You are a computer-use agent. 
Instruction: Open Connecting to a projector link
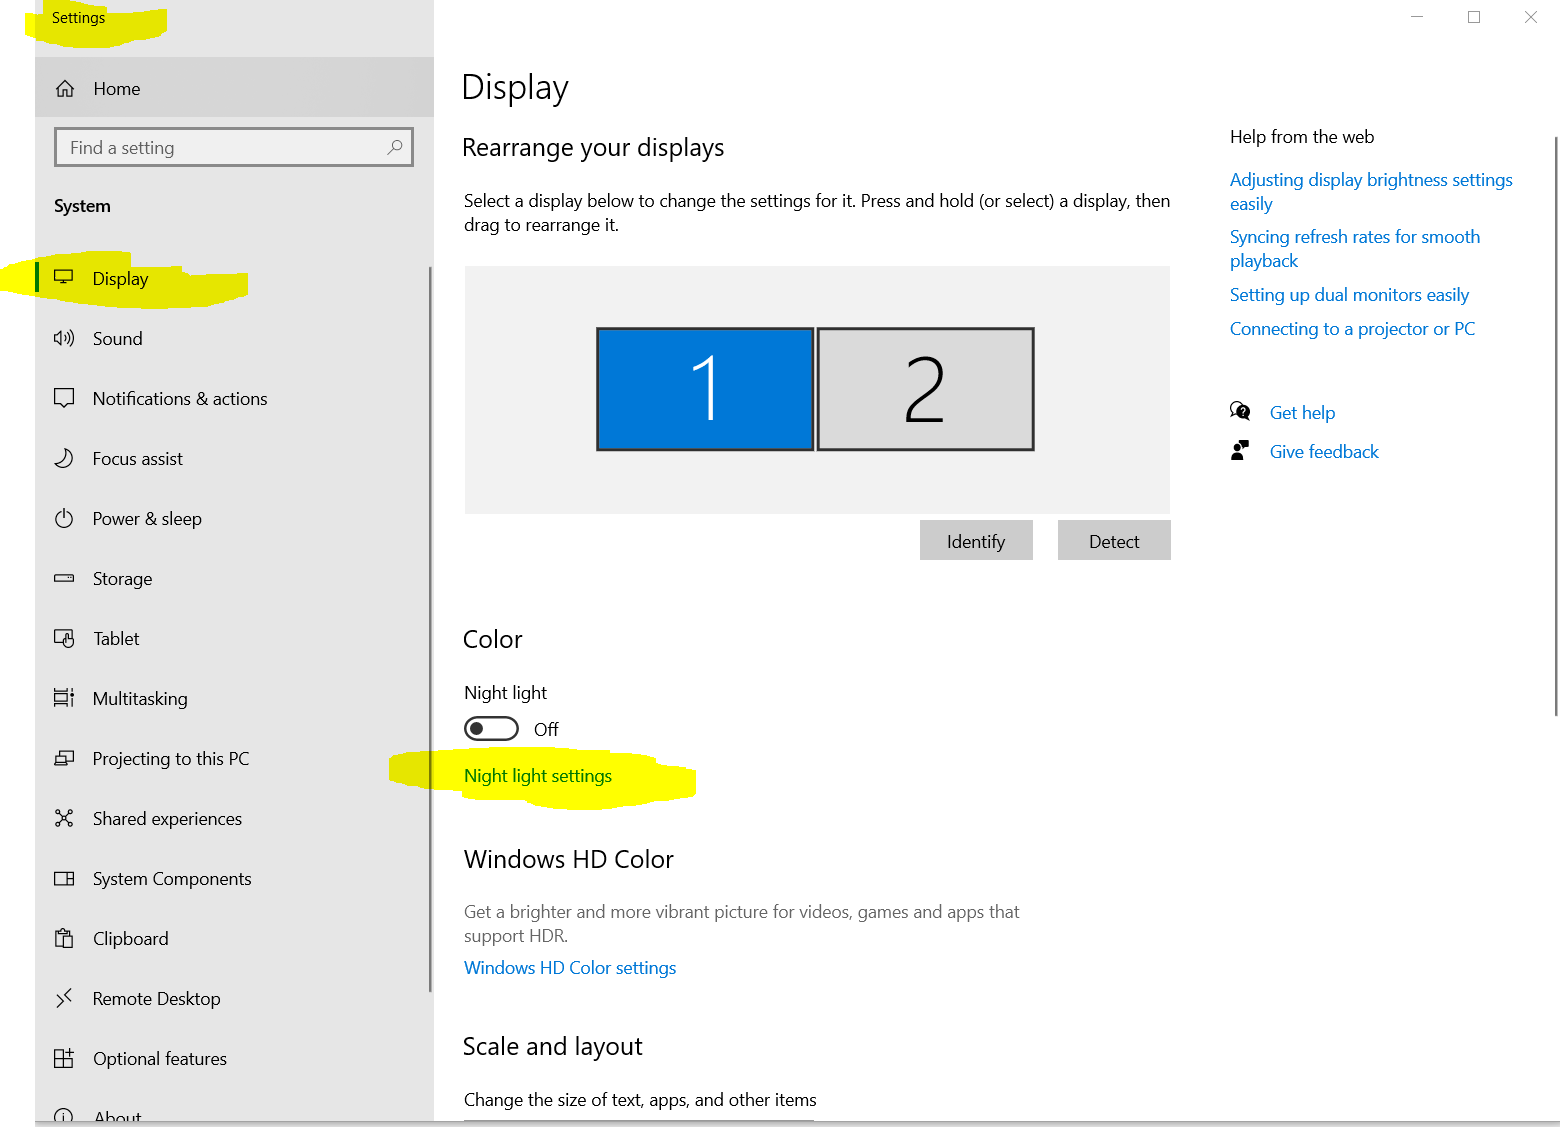[1352, 329]
